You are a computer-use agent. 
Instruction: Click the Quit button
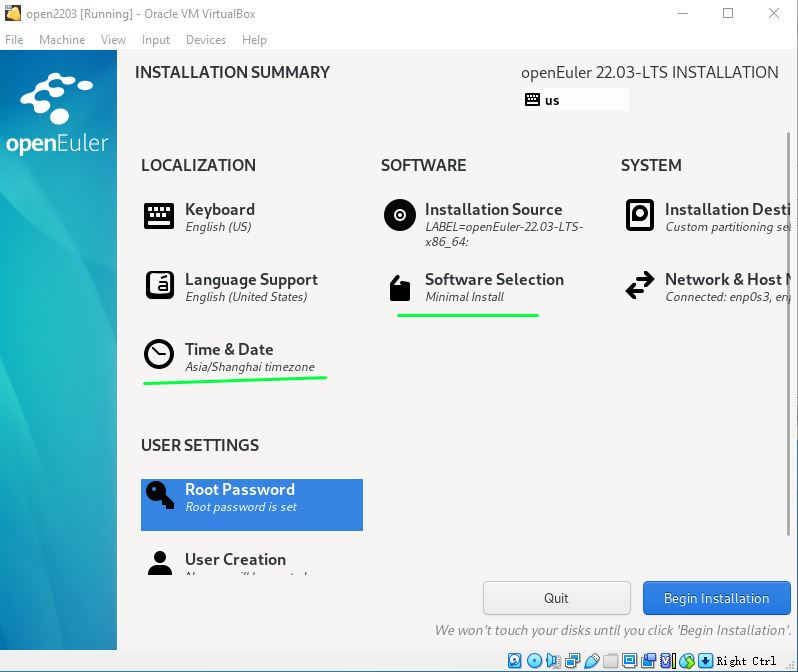tap(557, 598)
